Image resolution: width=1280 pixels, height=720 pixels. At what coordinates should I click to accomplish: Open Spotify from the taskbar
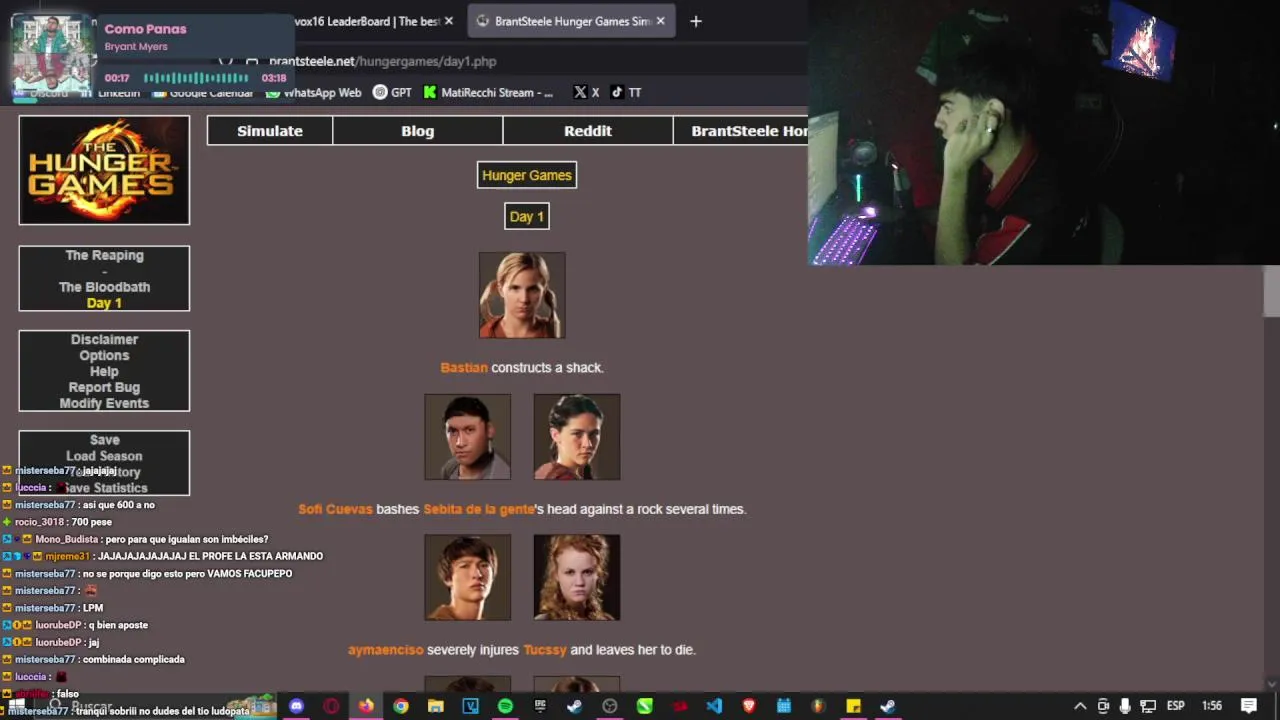[505, 706]
